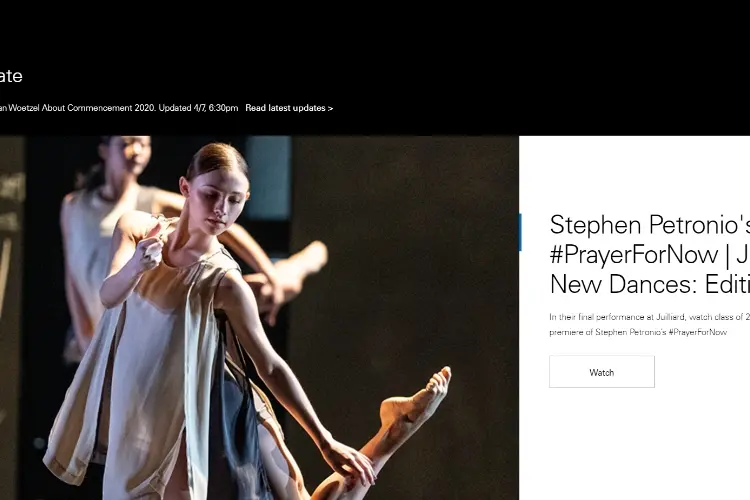Click the #PrayerForNow line of the headline

(650, 254)
